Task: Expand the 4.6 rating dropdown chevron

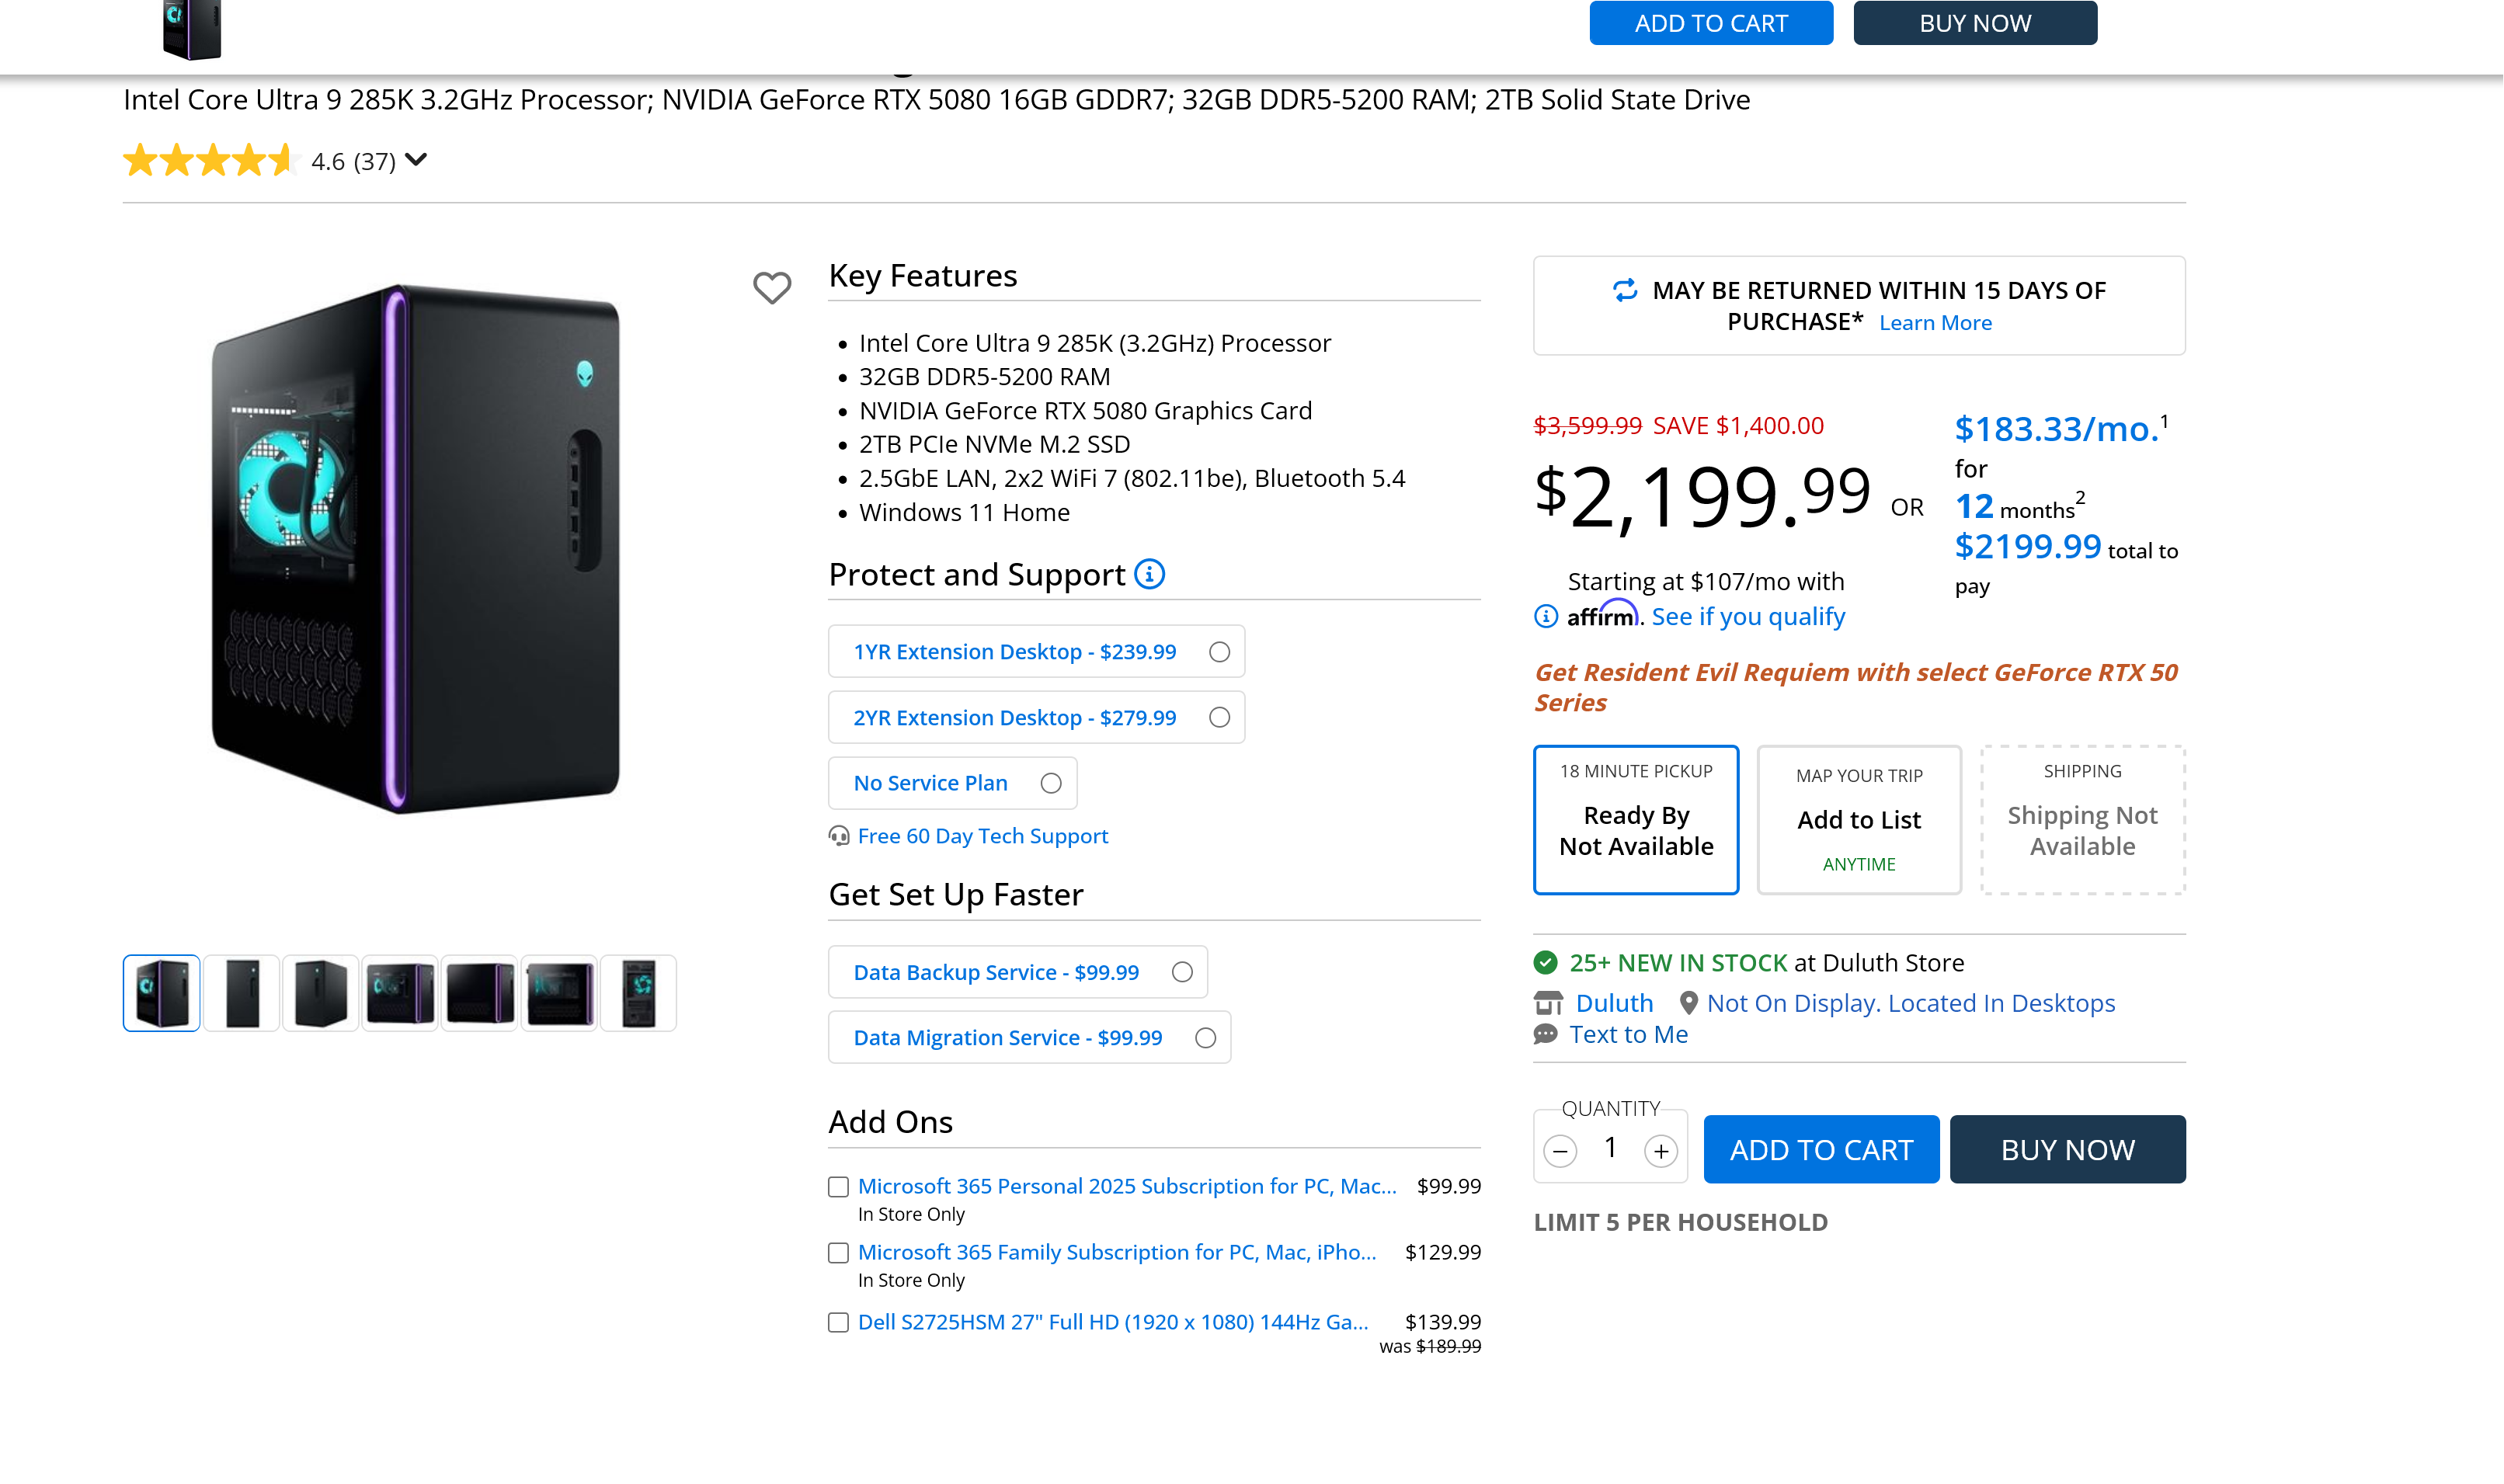Action: point(416,160)
